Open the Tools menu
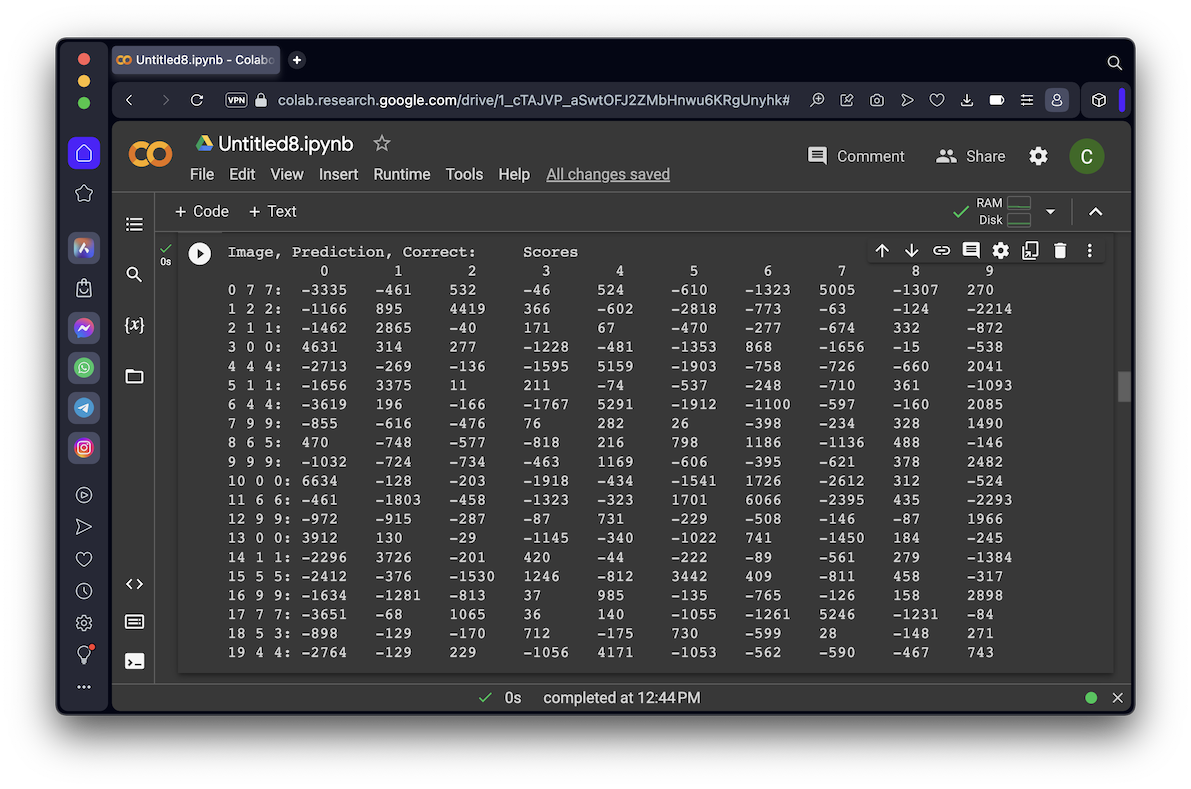The width and height of the screenshot is (1191, 789). click(x=464, y=174)
